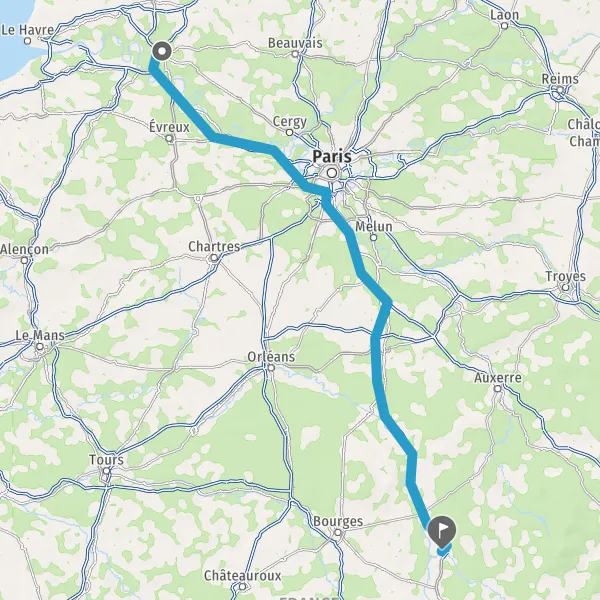Select the Paris map label
Screen dimensions: 600x600
point(332,157)
